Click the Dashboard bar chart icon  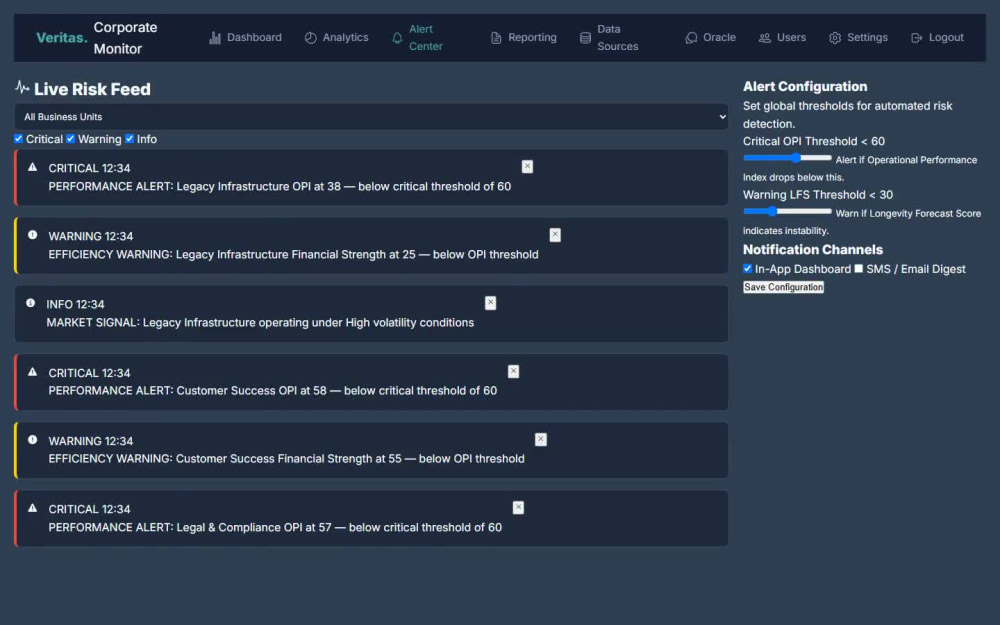215,38
